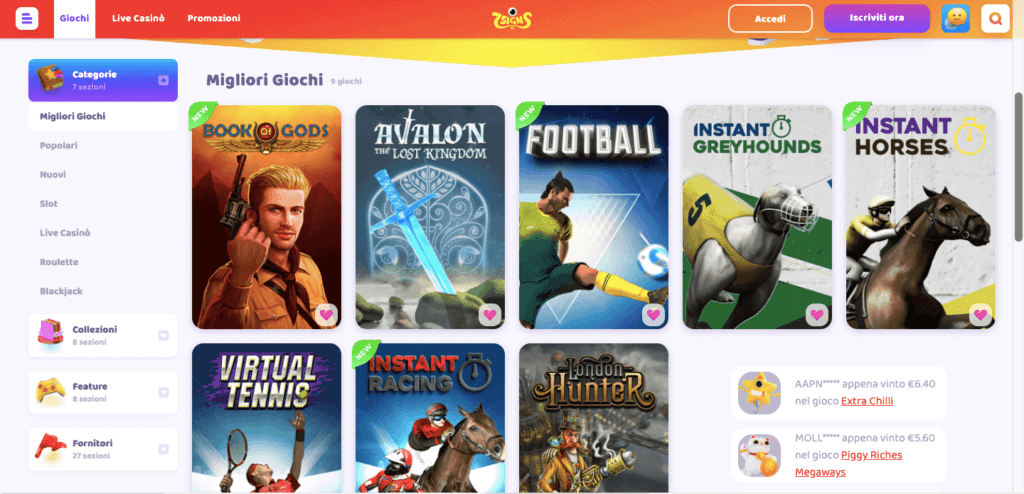Image resolution: width=1024 pixels, height=494 pixels.
Task: Open the Extra Chilli game link
Action: pos(867,401)
